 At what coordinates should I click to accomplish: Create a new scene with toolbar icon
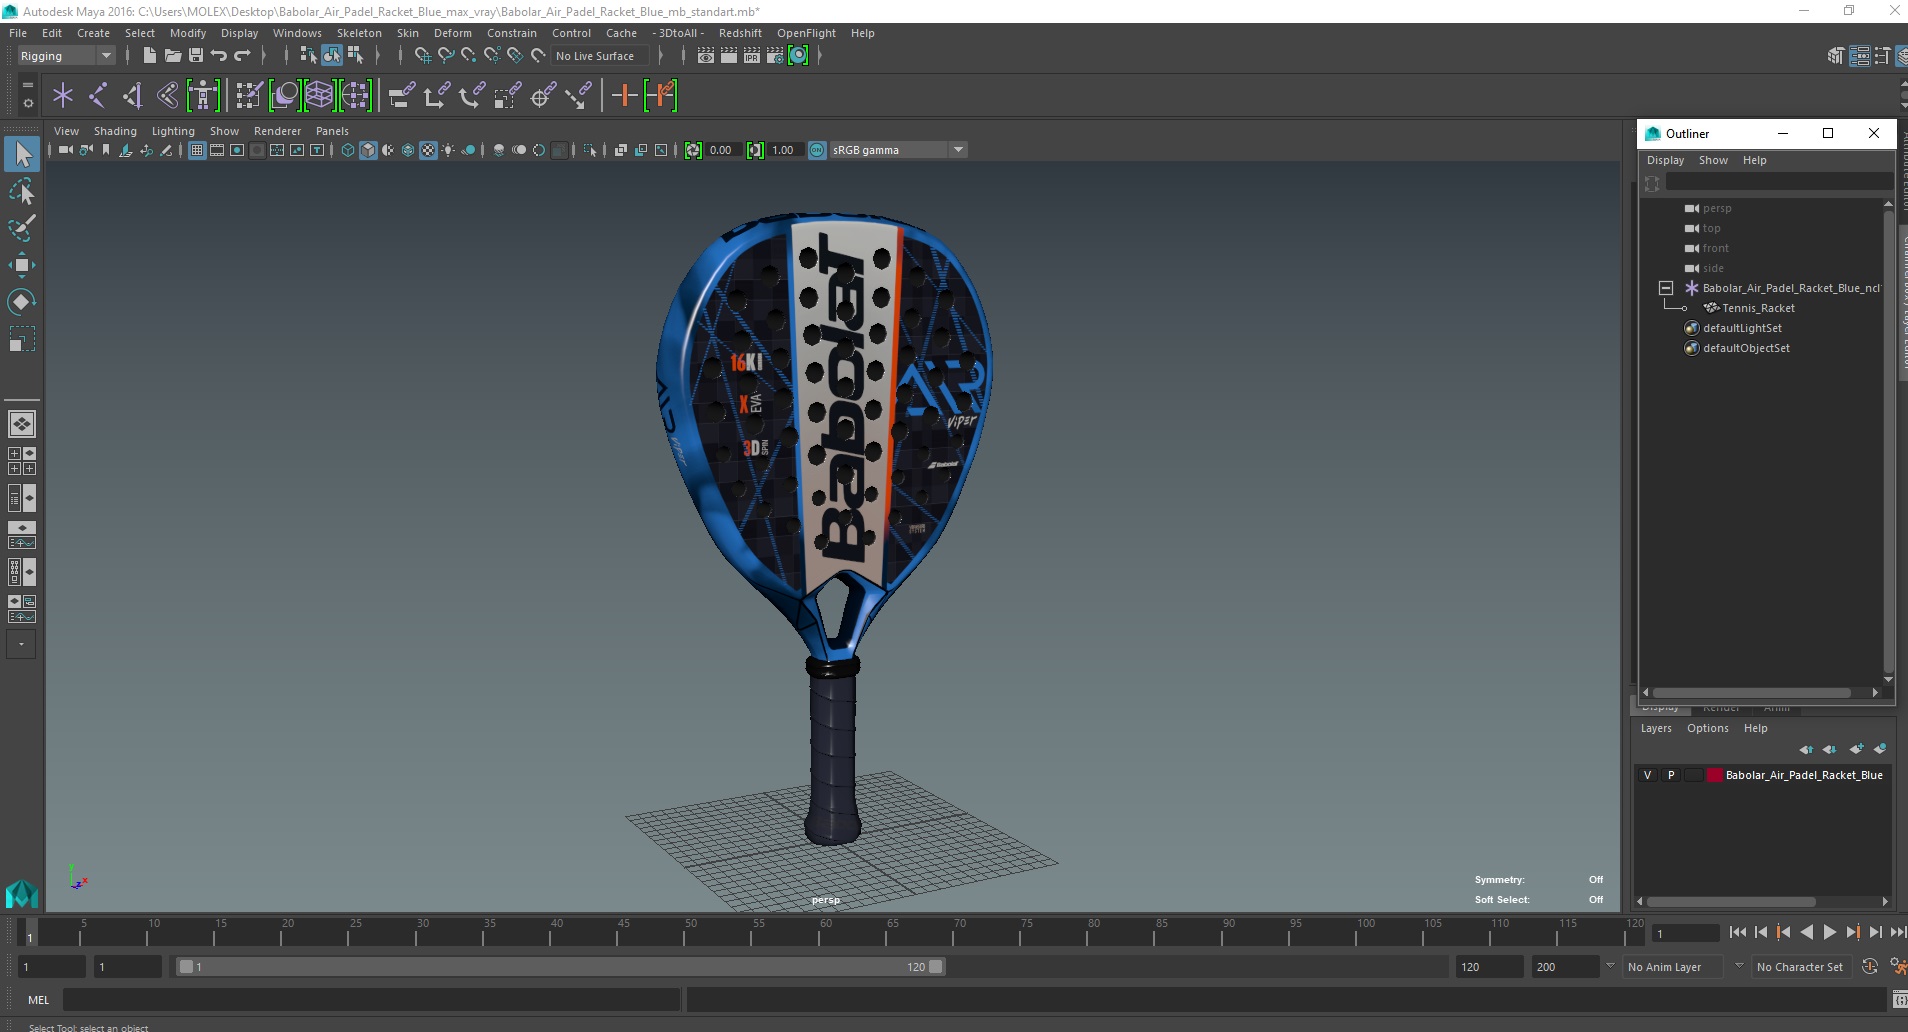pos(149,56)
